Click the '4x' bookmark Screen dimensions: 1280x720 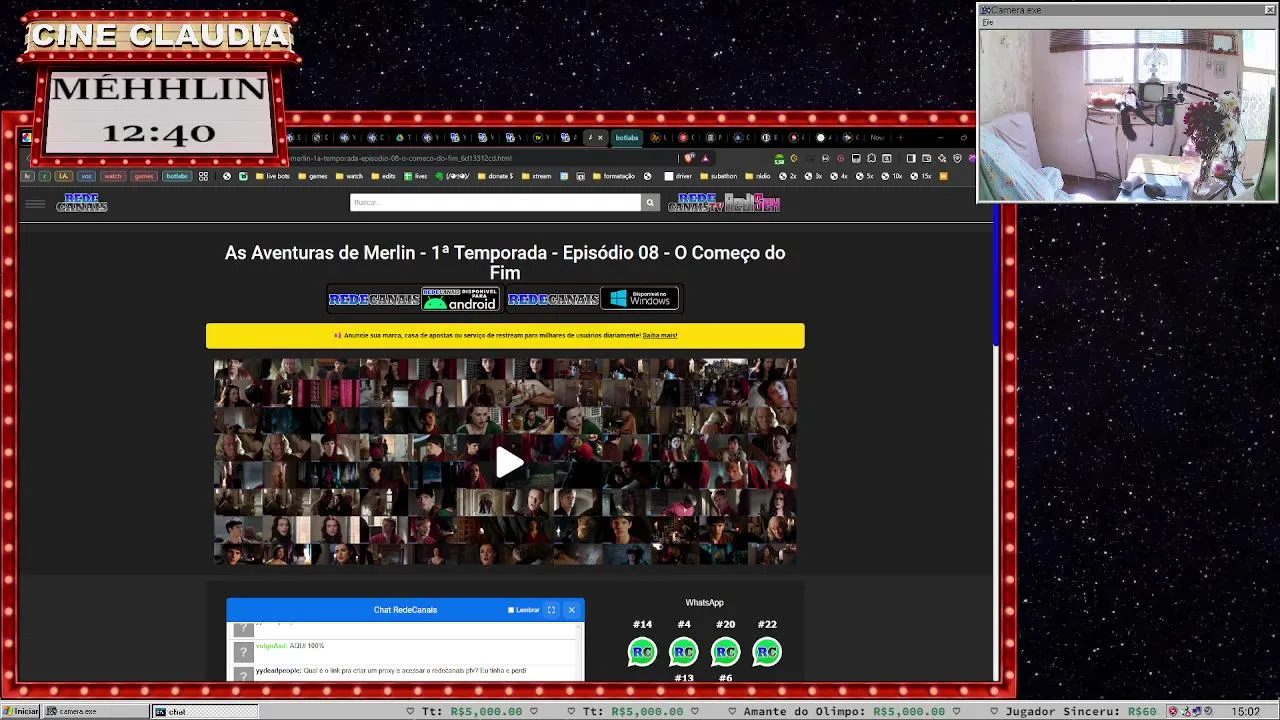pos(840,176)
